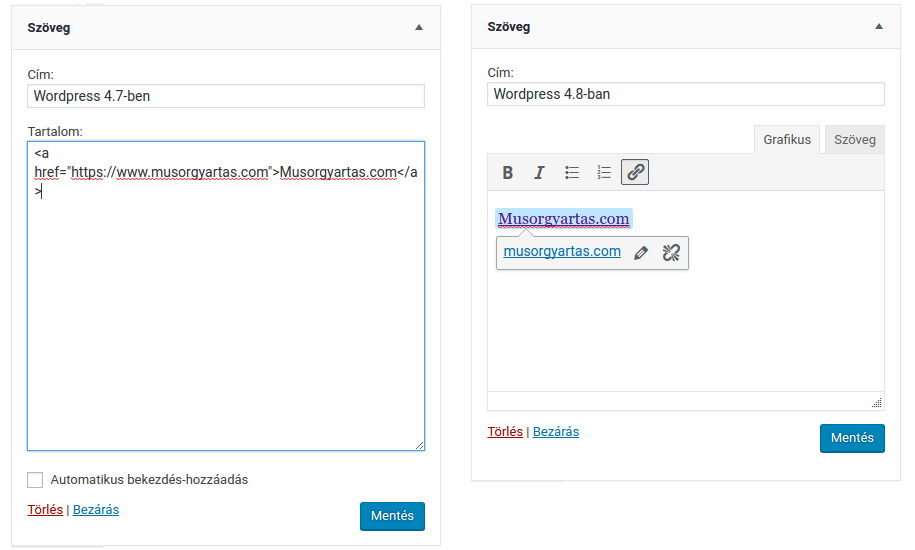Remove link with the unlink icon

(x=671, y=253)
